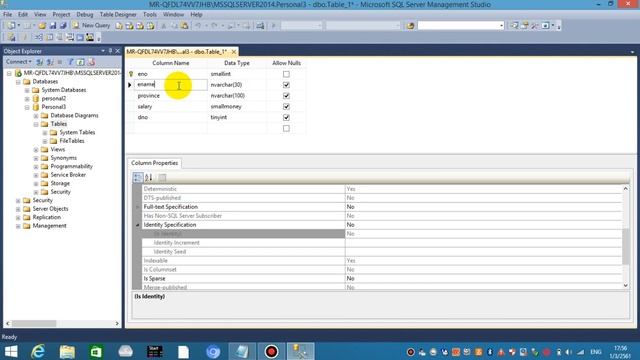
Task: Collapse the Personal3 database node
Action: (27, 107)
